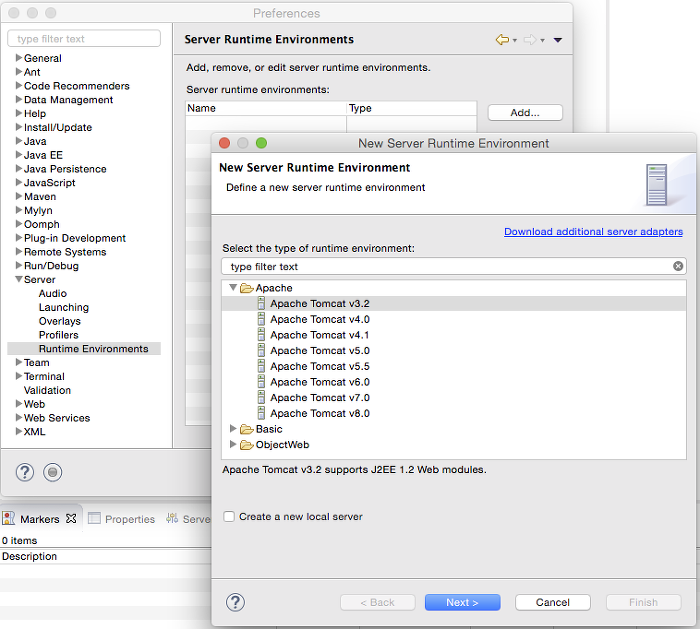Open help in Preferences window
Viewport: 700px width, 629px height.
pos(25,472)
